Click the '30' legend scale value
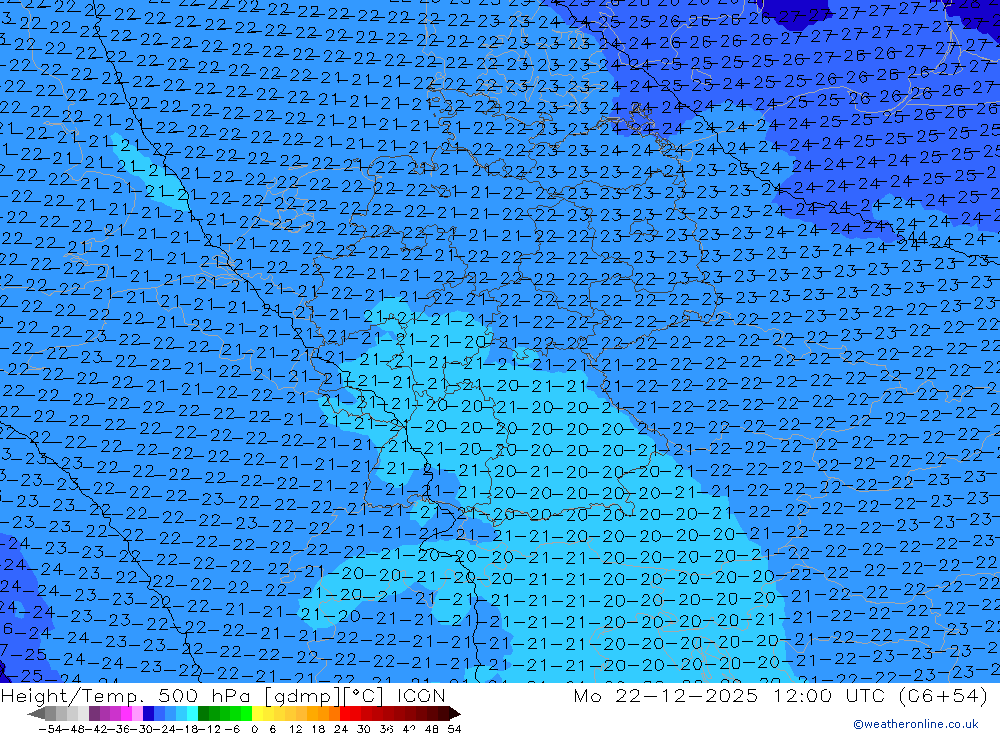The height and width of the screenshot is (733, 1000). (x=364, y=729)
